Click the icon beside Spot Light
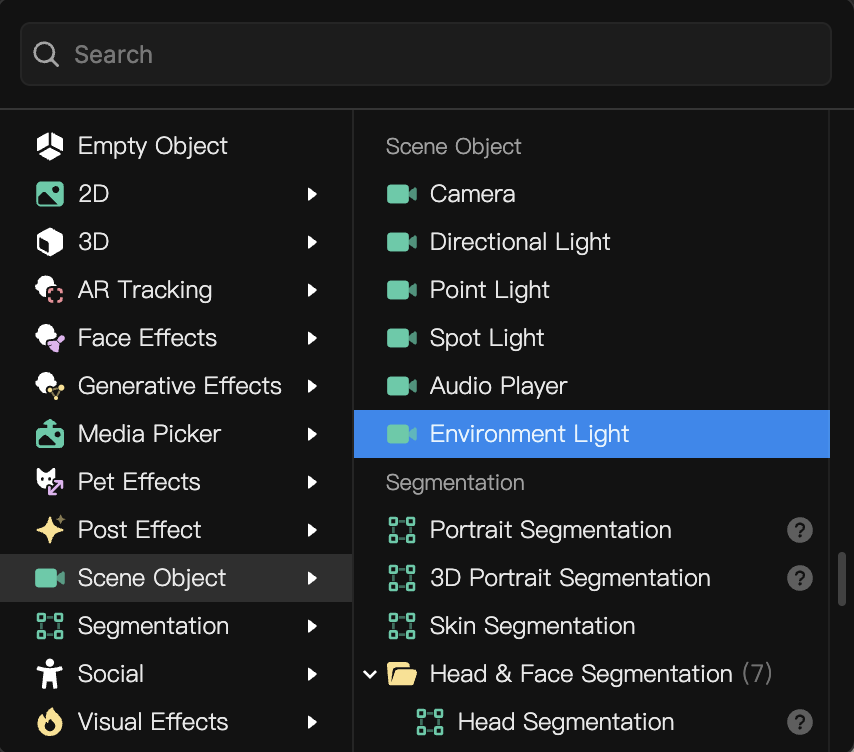The width and height of the screenshot is (854, 752). coord(402,338)
